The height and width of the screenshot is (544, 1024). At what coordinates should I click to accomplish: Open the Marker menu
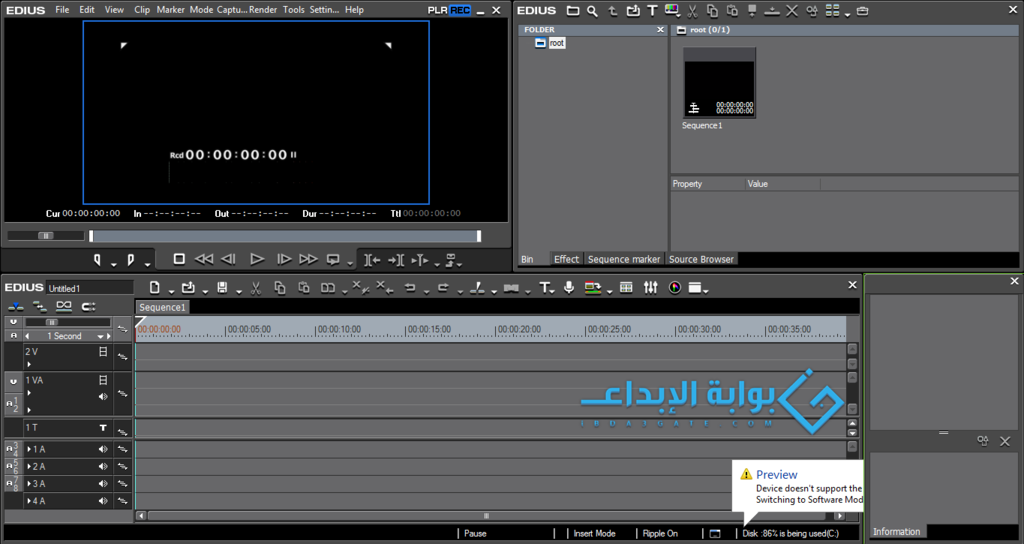(x=170, y=10)
